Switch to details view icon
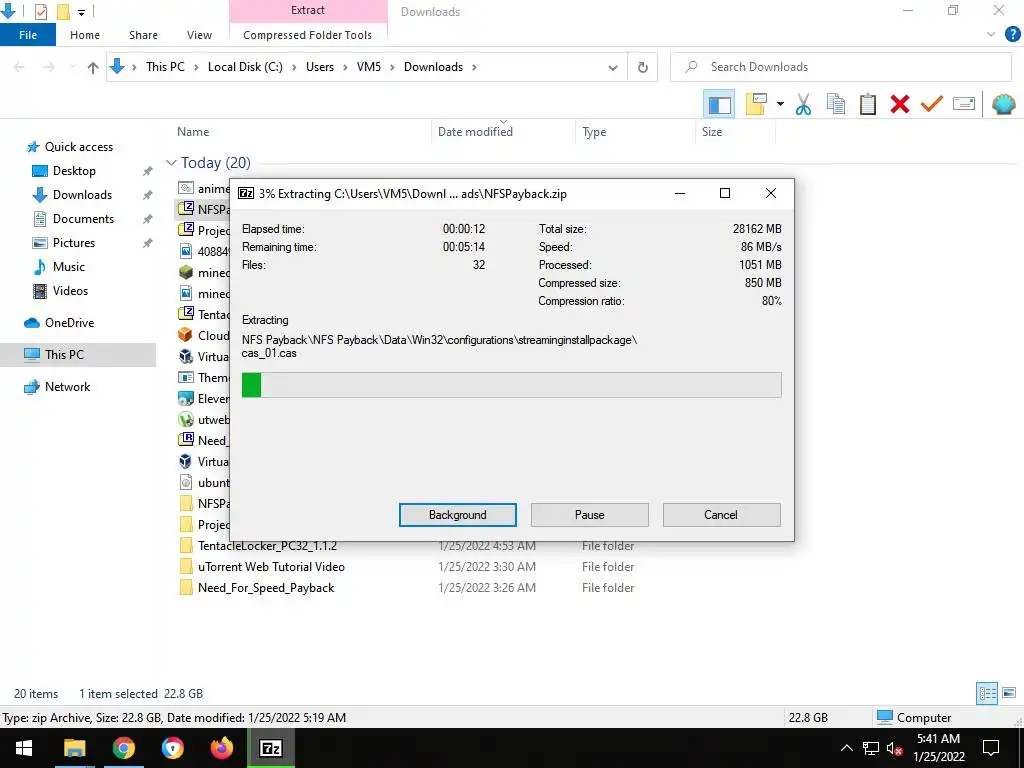This screenshot has width=1024, height=768. click(x=987, y=693)
